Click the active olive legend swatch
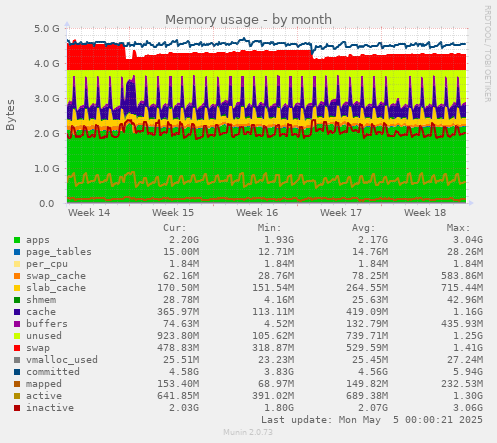Image resolution: width=497 pixels, height=443 pixels. [17, 396]
